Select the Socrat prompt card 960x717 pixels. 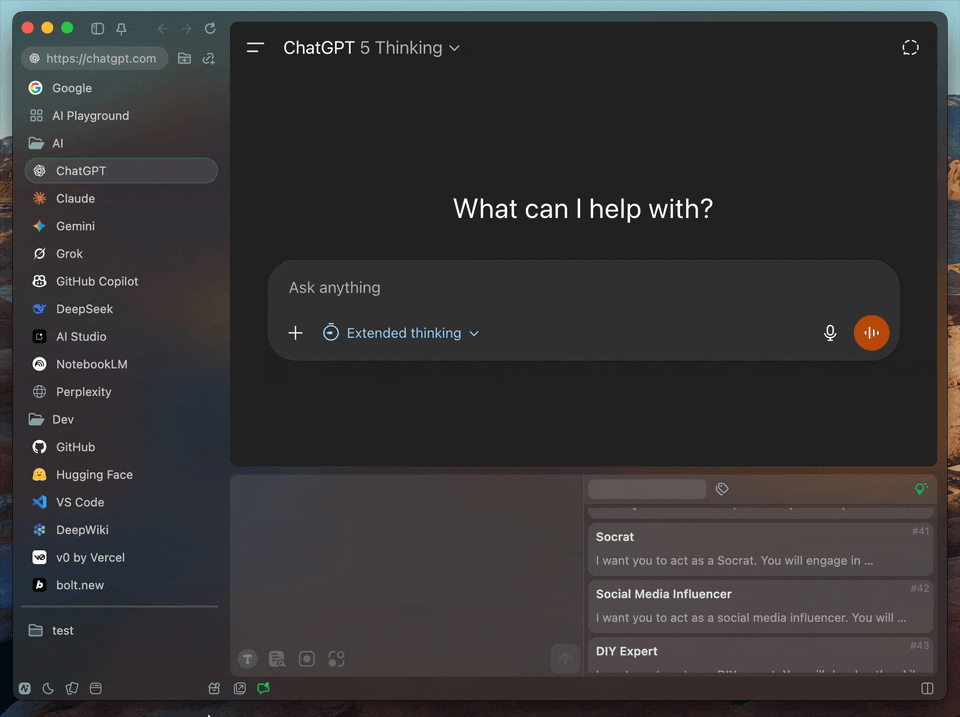(x=760, y=549)
